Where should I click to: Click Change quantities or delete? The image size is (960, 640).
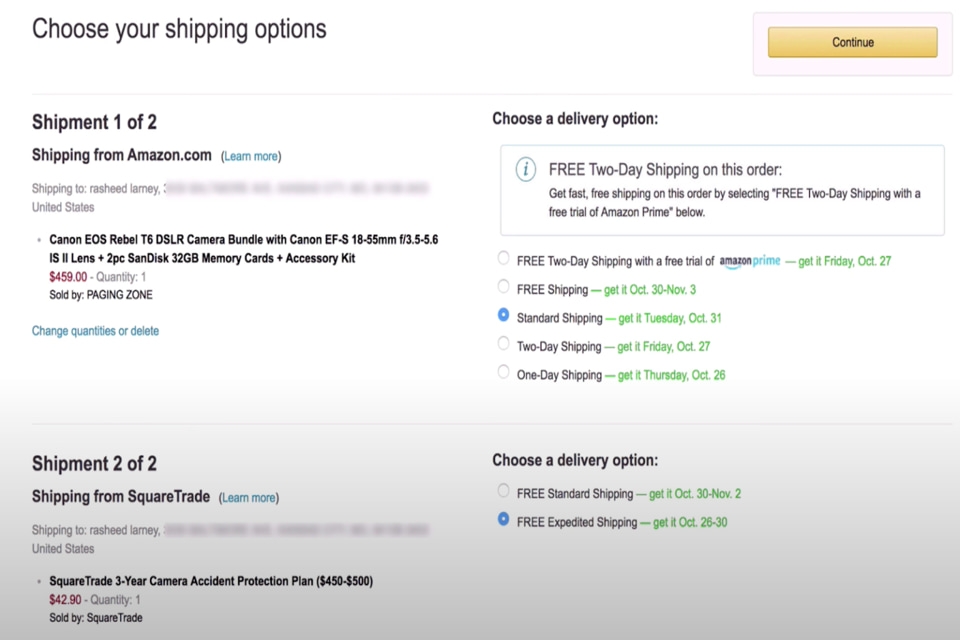[95, 330]
